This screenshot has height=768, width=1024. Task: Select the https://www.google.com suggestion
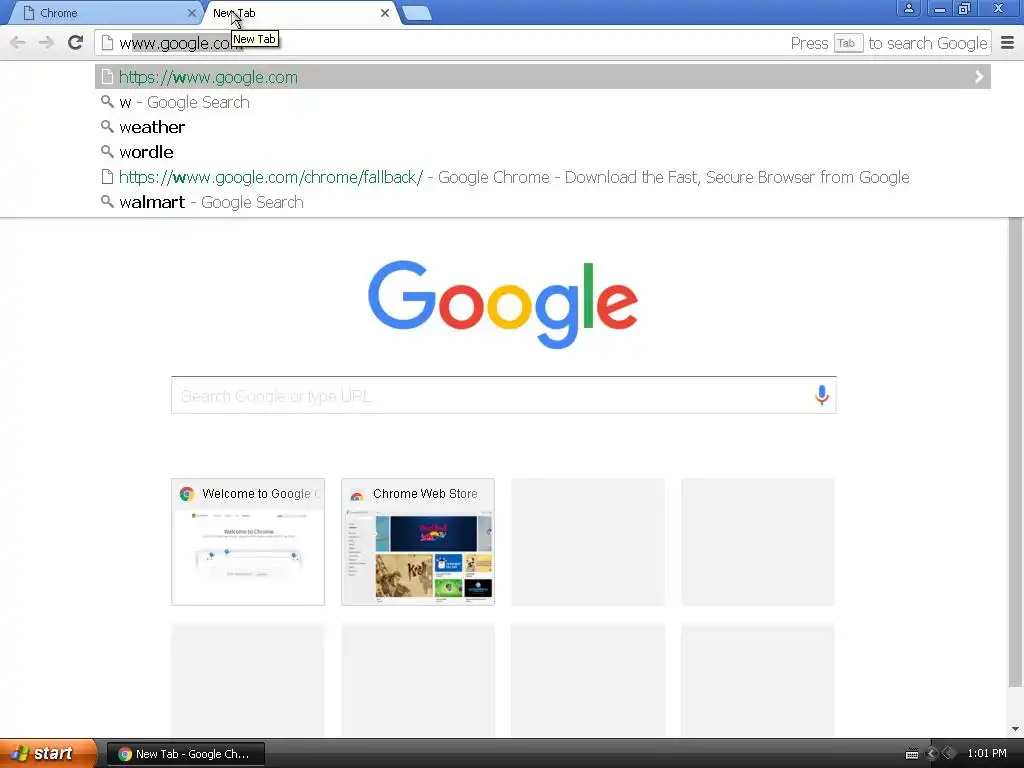point(543,77)
